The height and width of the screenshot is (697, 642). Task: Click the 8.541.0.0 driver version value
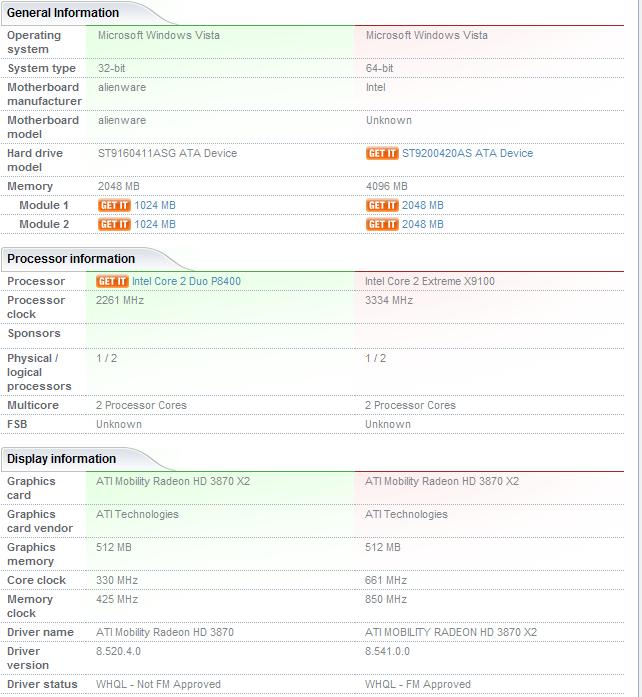pos(389,652)
